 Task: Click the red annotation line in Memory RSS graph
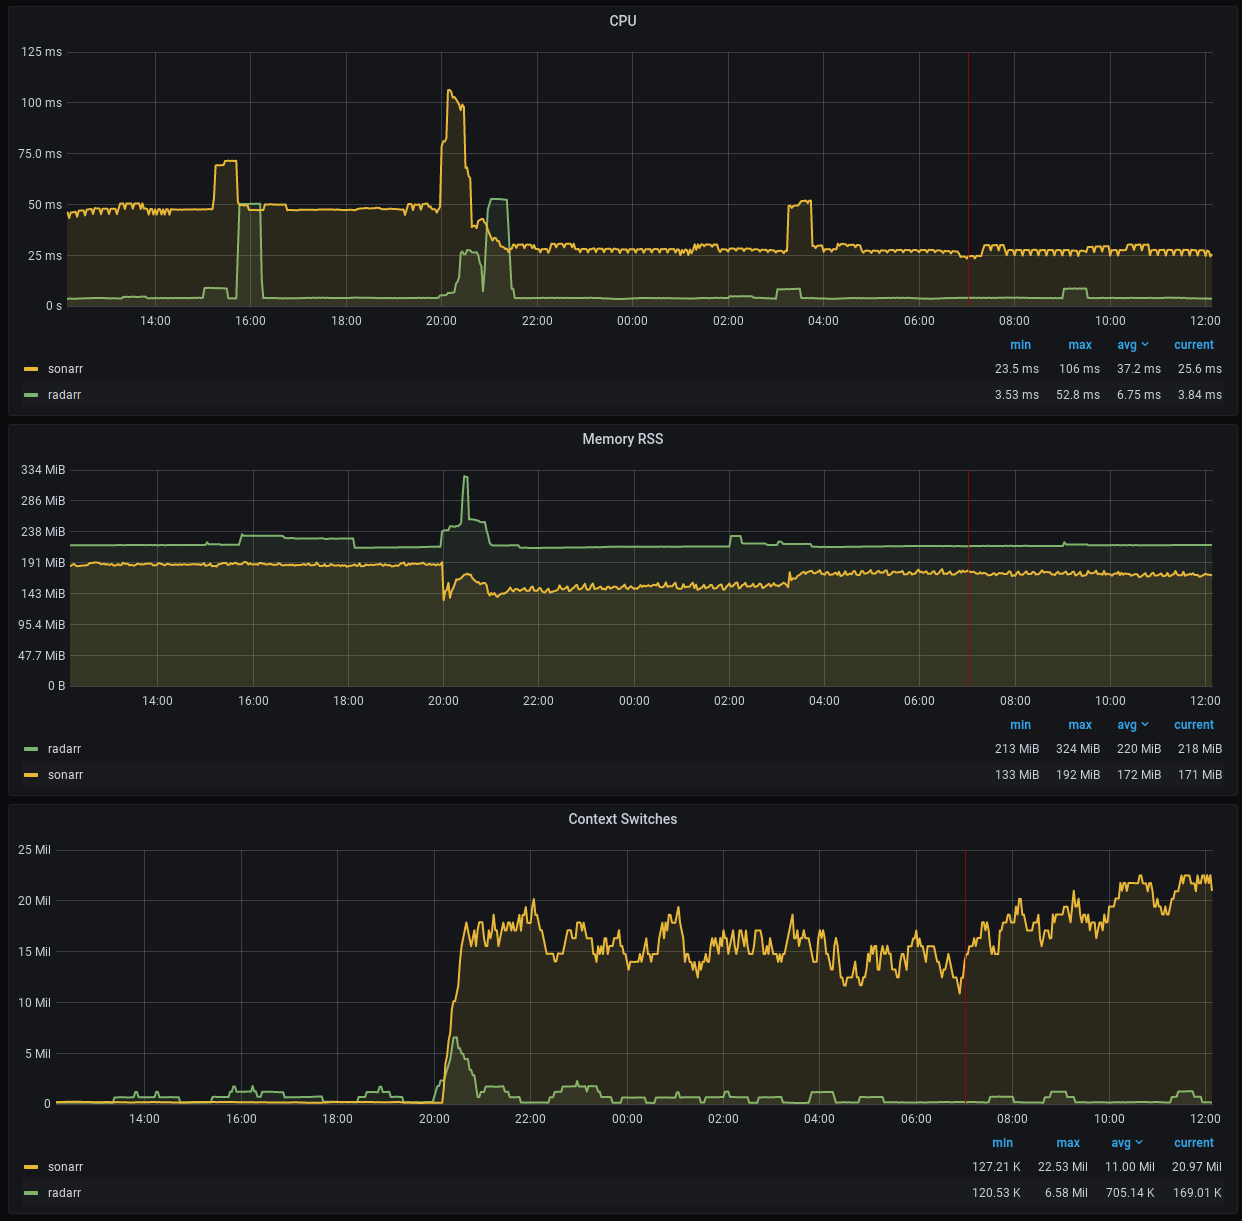pyautogui.click(x=968, y=578)
